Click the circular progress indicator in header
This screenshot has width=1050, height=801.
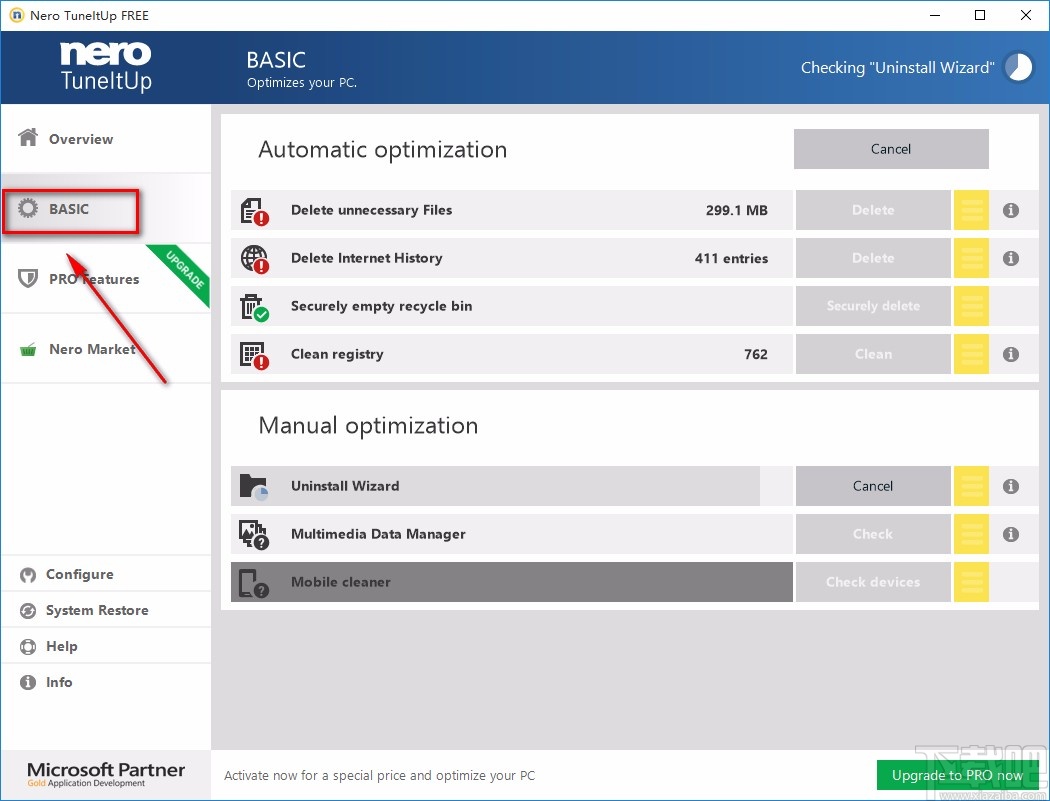(x=1018, y=67)
